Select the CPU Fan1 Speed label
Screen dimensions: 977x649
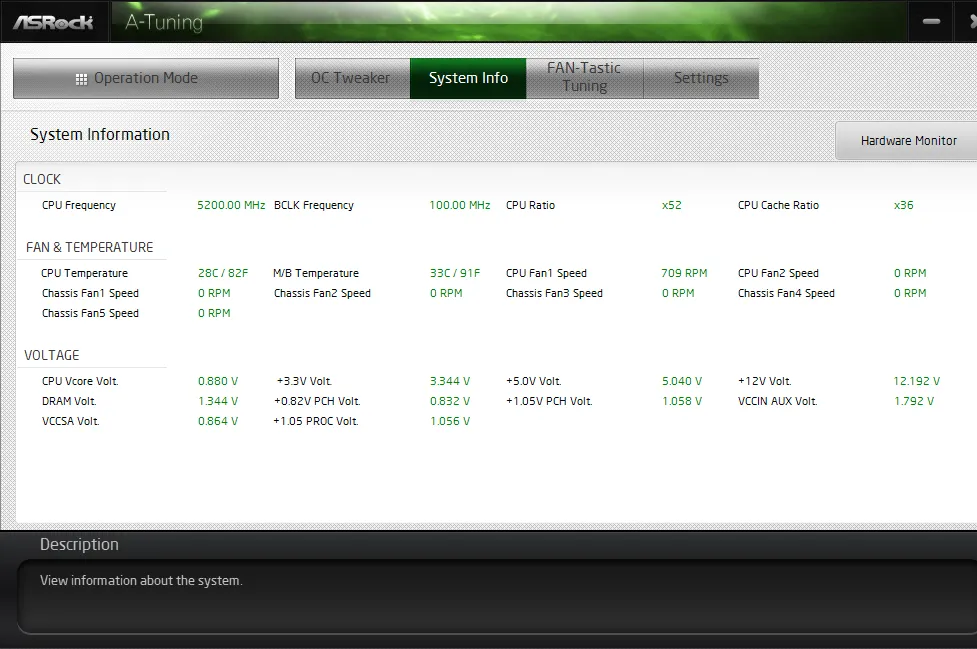click(546, 273)
